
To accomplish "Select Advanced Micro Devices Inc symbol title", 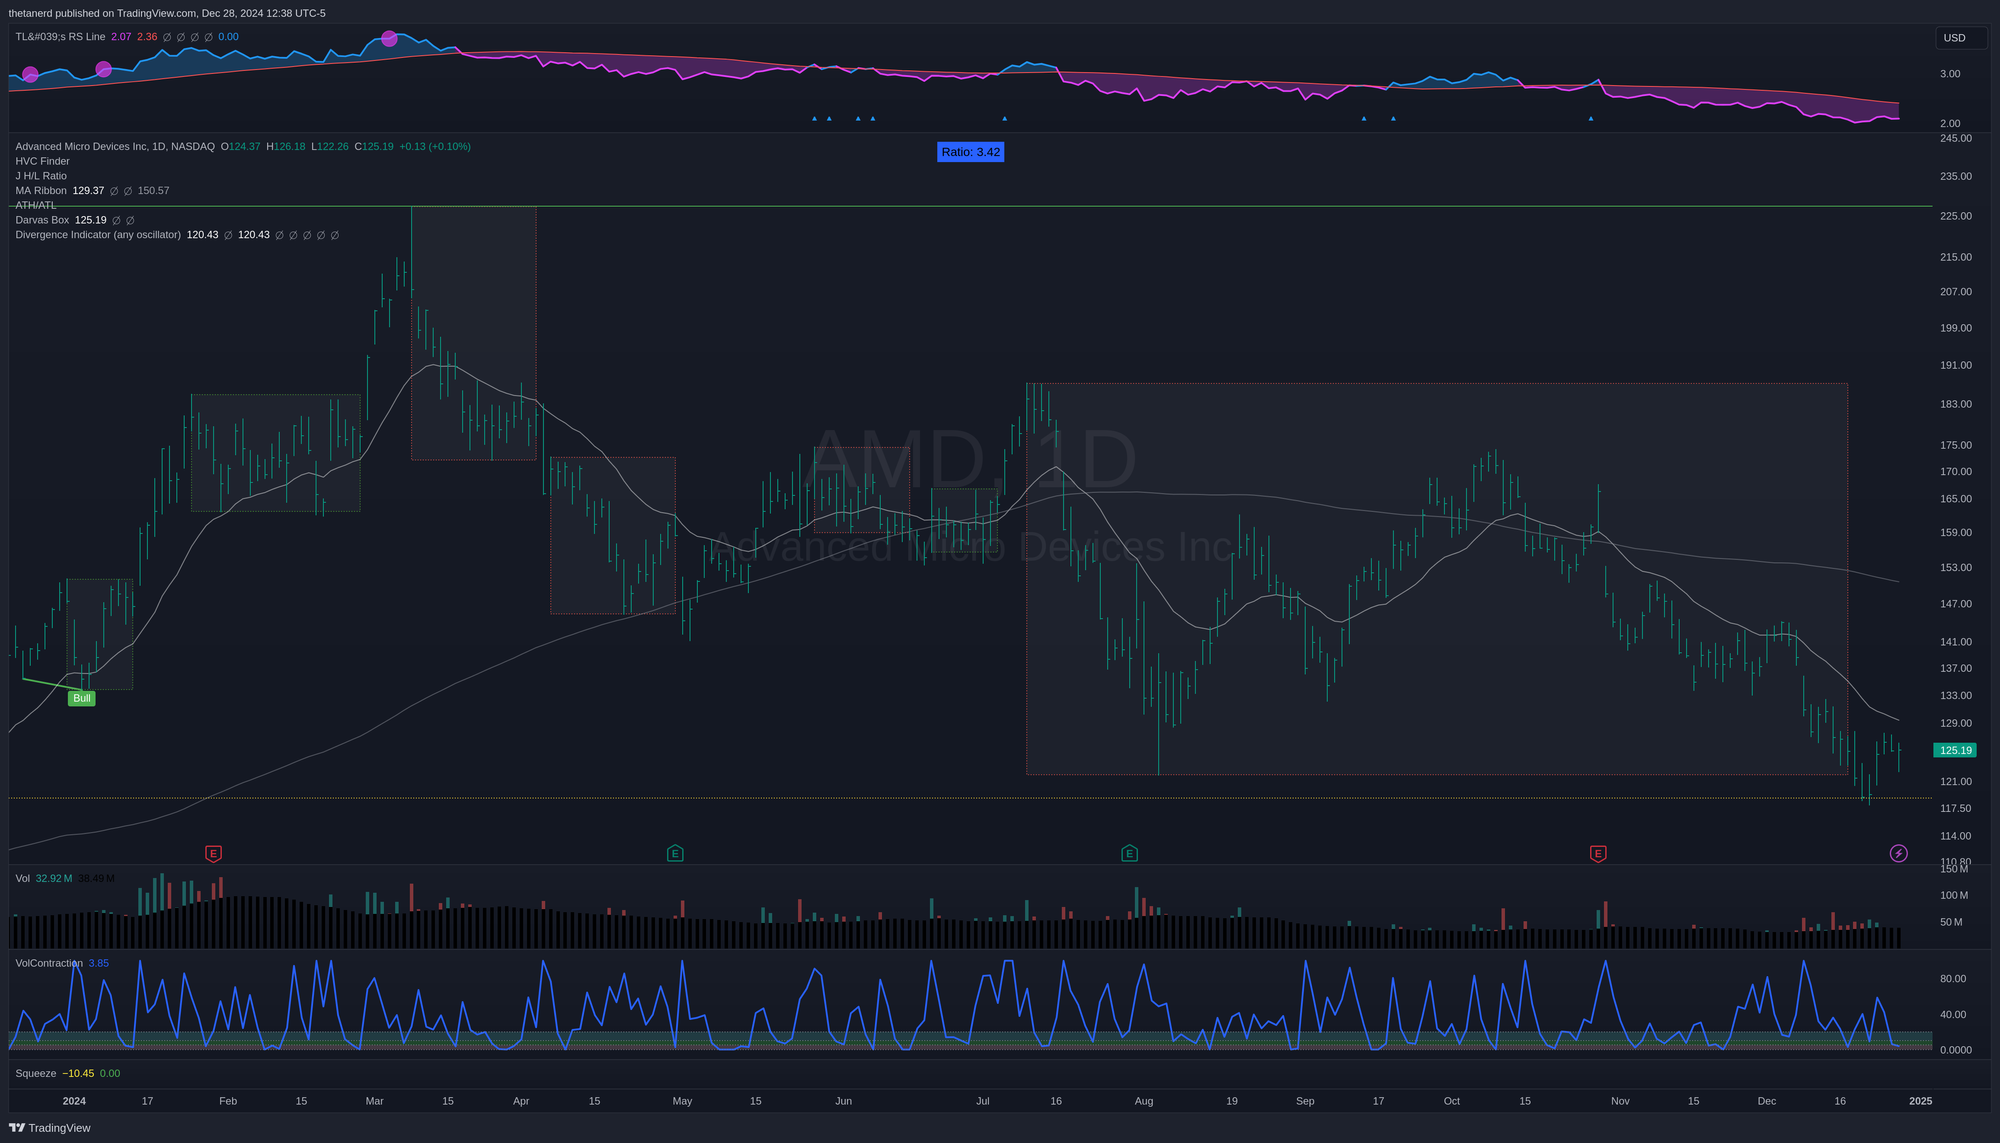I will [x=115, y=147].
